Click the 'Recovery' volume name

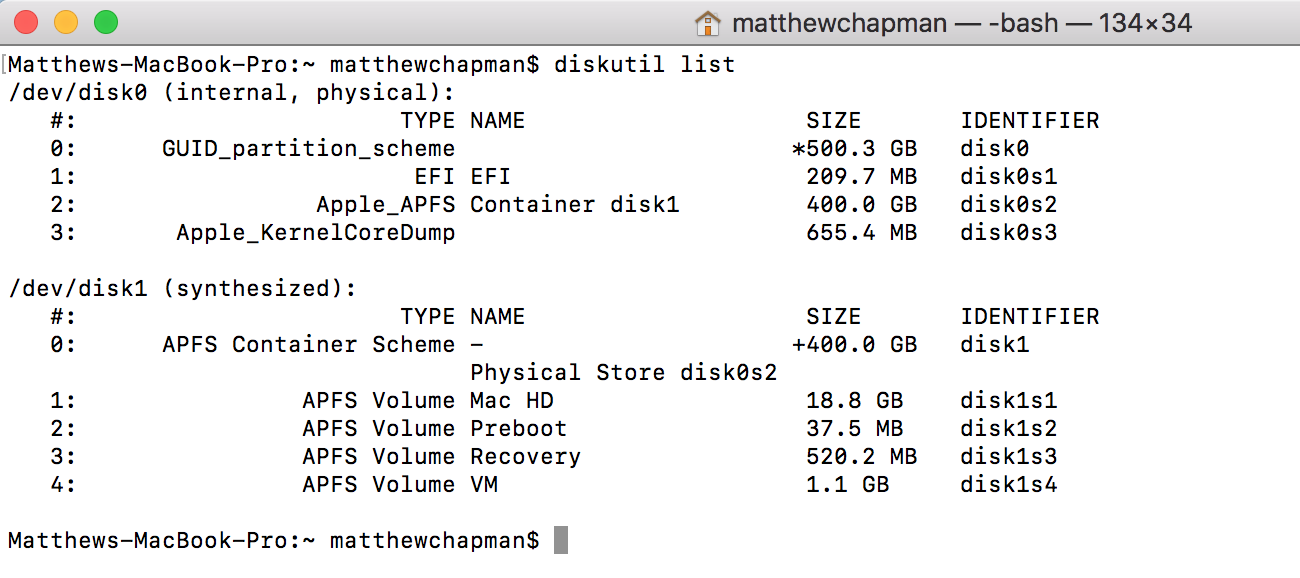[x=526, y=457]
